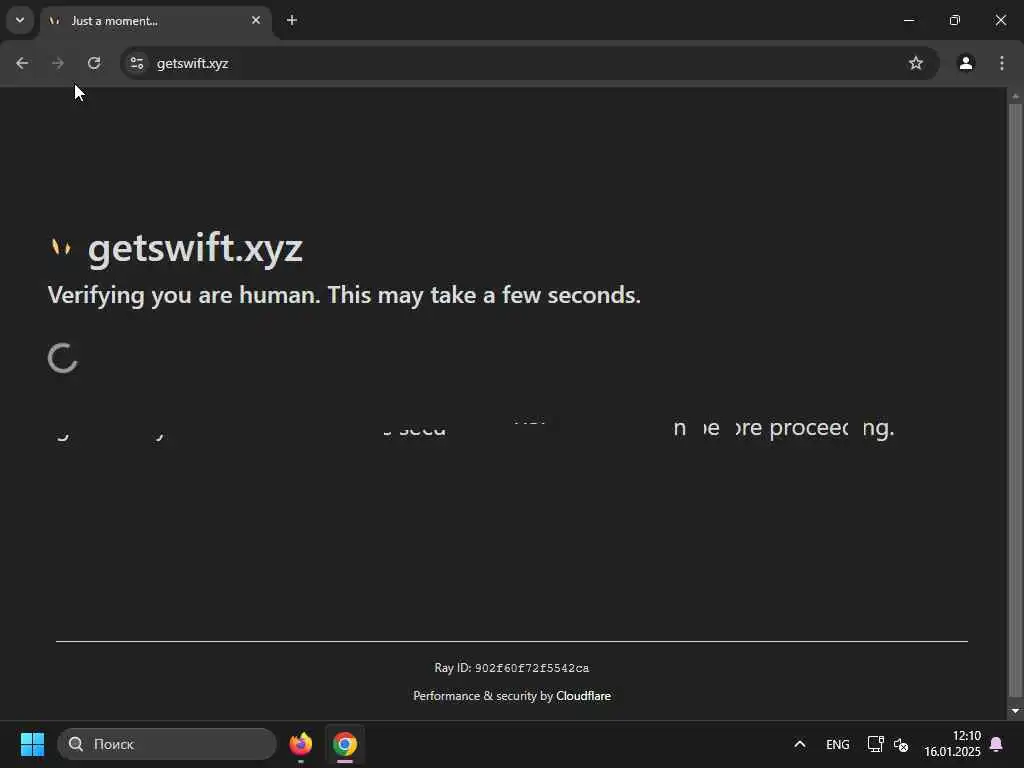Click the getswift.xyz heading
The height and width of the screenshot is (768, 1024).
[x=195, y=249]
